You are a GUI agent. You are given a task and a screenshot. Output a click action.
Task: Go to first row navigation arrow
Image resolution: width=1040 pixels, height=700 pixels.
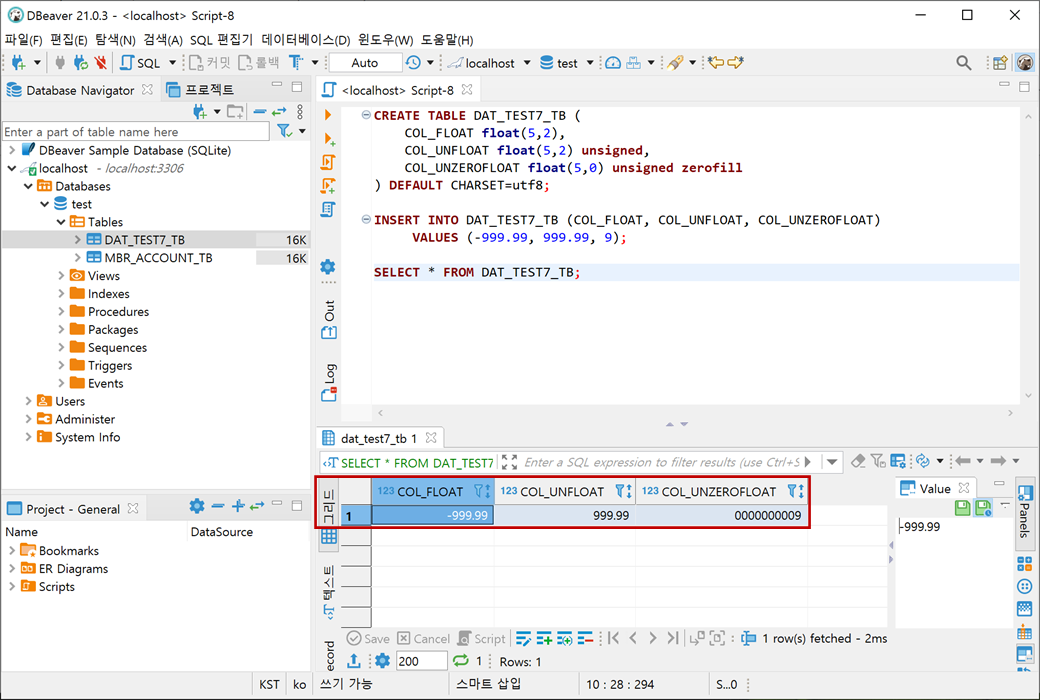click(614, 638)
